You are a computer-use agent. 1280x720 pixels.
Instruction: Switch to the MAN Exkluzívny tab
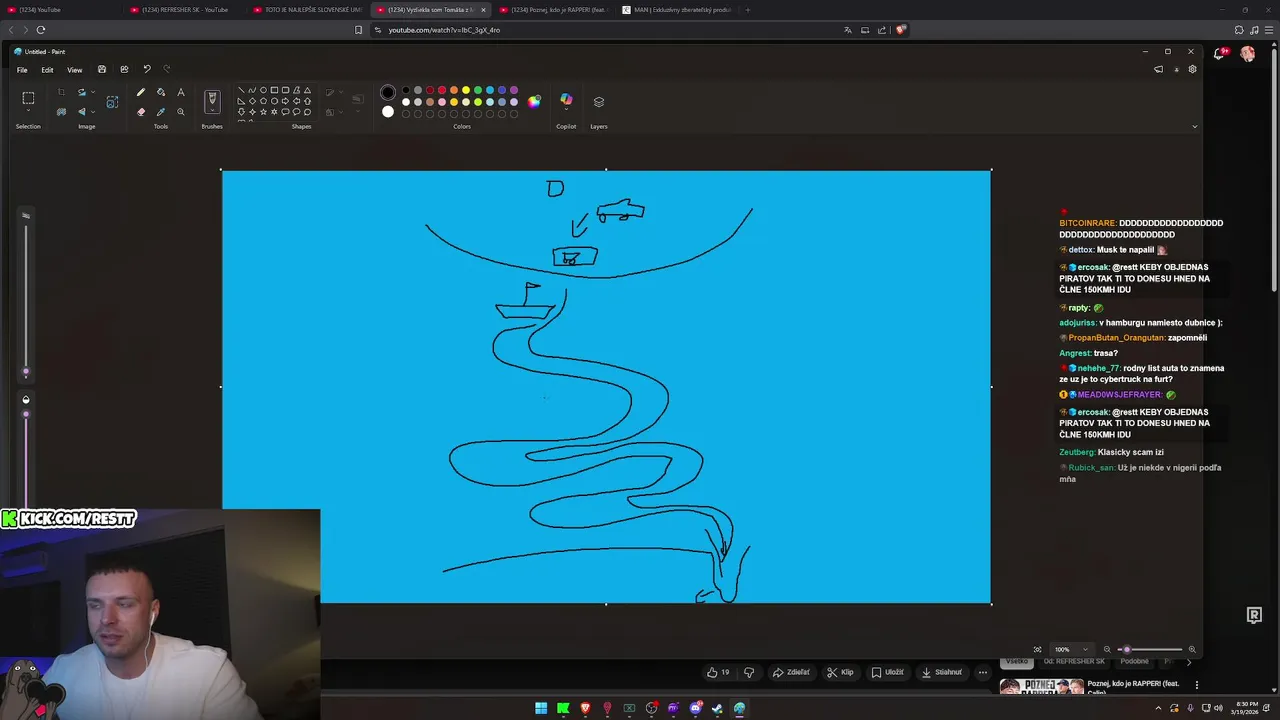676,10
